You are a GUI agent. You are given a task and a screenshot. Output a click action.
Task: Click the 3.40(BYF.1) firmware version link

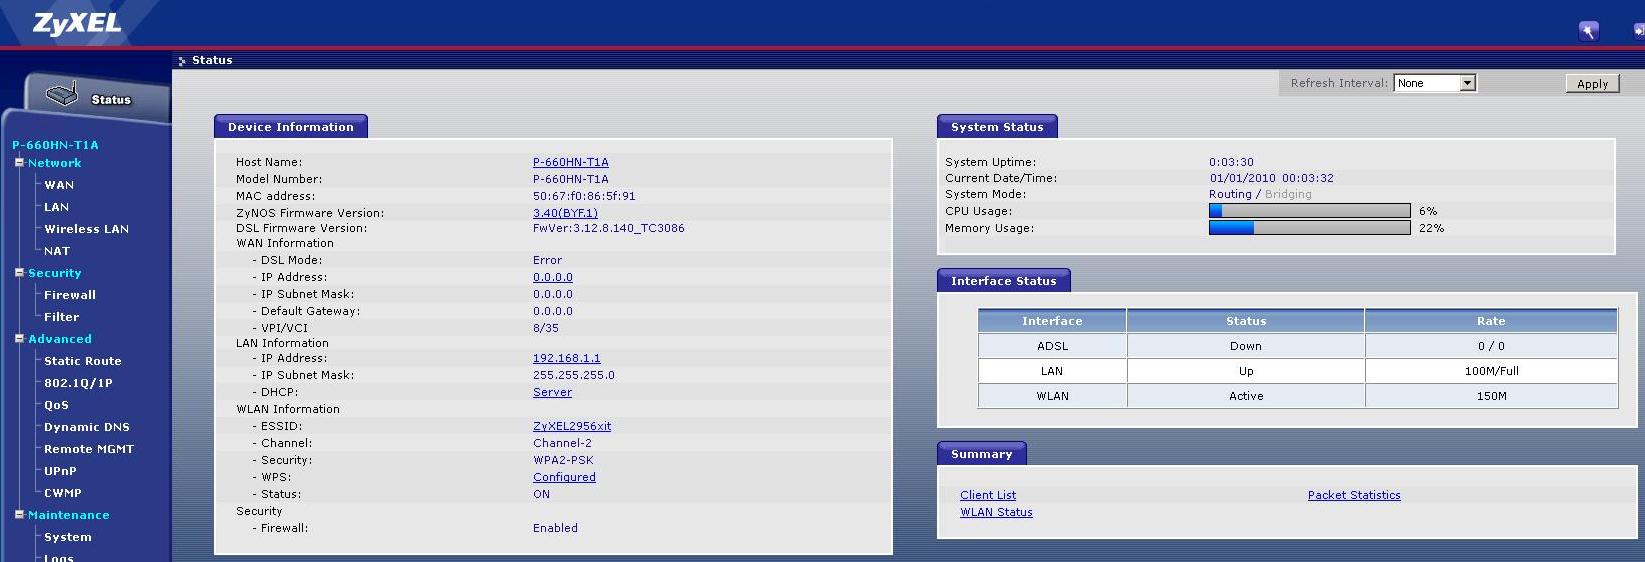[x=565, y=213]
